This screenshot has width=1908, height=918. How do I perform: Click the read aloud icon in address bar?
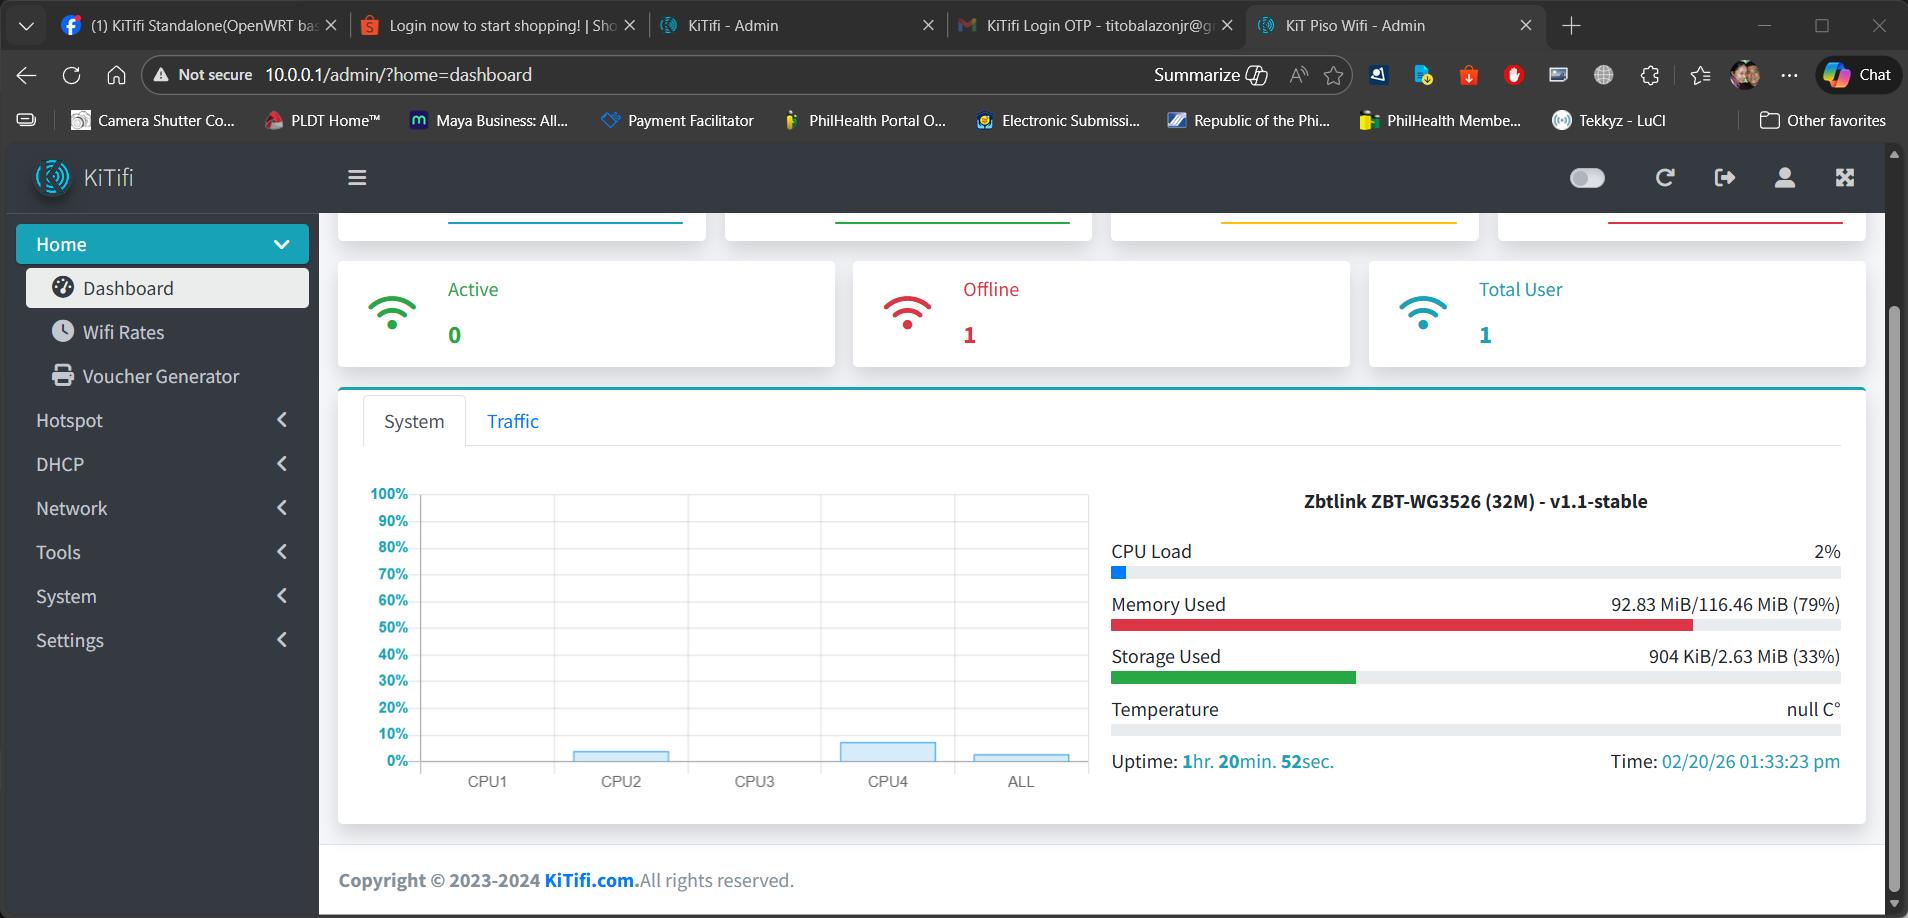pyautogui.click(x=1299, y=75)
